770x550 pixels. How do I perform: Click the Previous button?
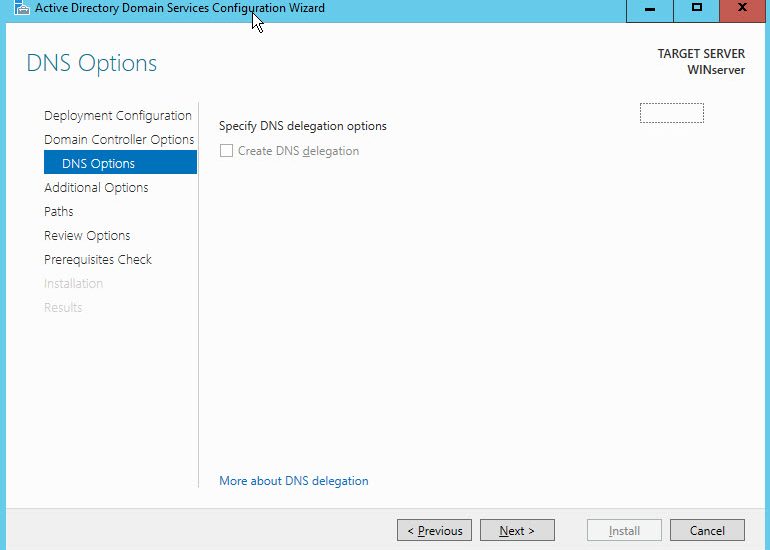(x=435, y=530)
